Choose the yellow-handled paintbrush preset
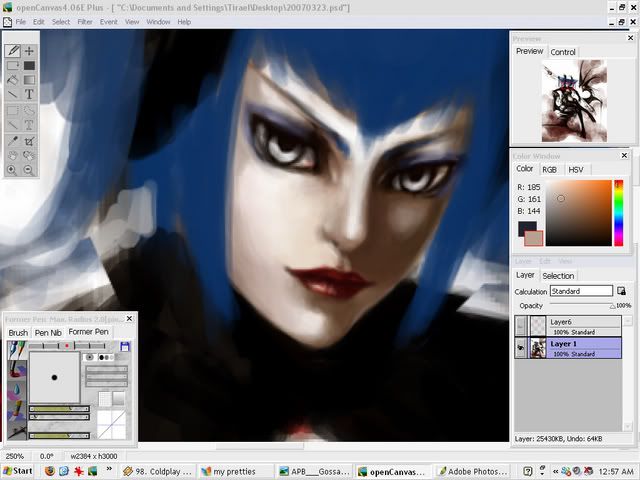 (x=17, y=409)
